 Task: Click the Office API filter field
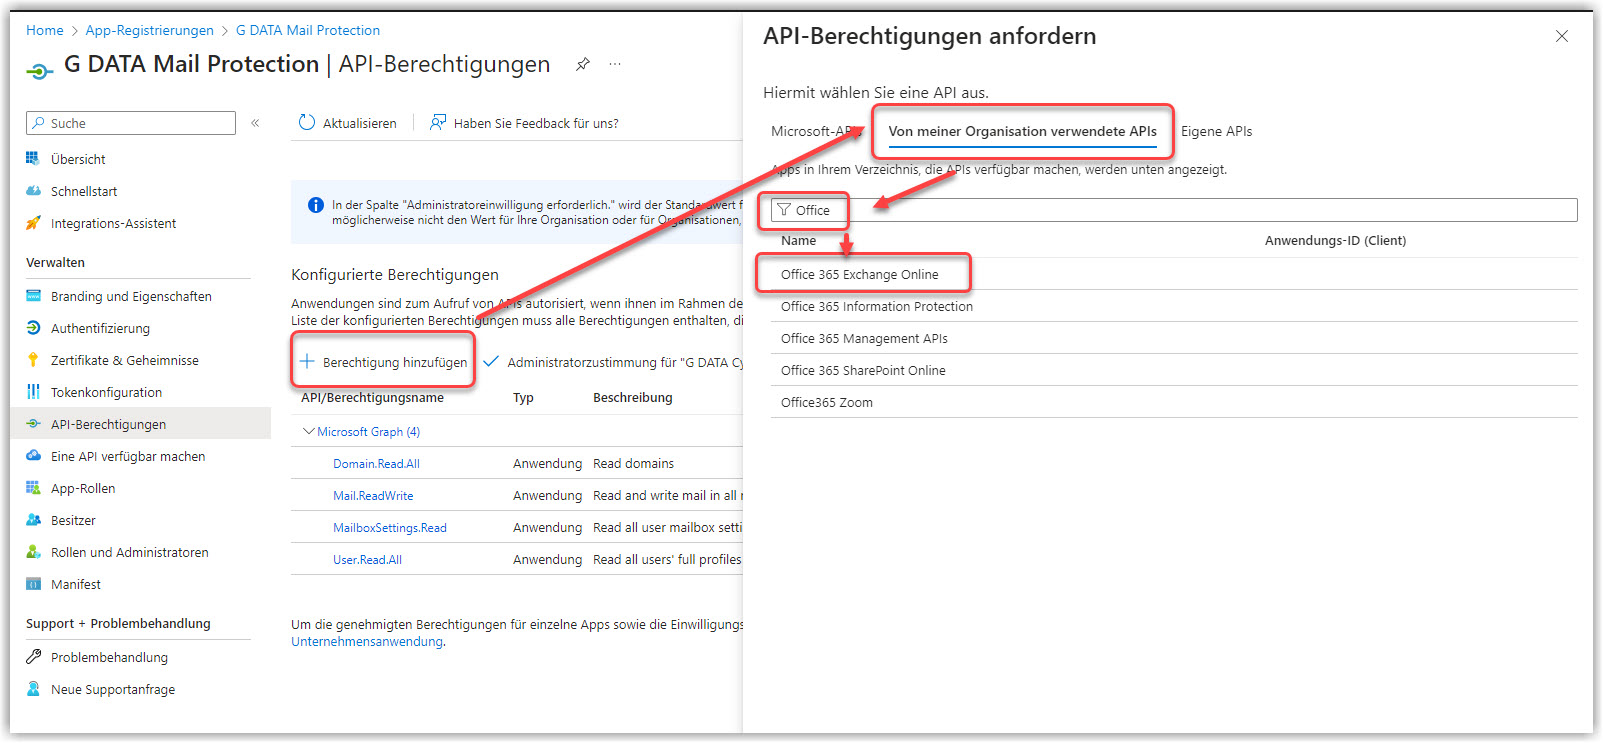pyautogui.click(x=1174, y=210)
